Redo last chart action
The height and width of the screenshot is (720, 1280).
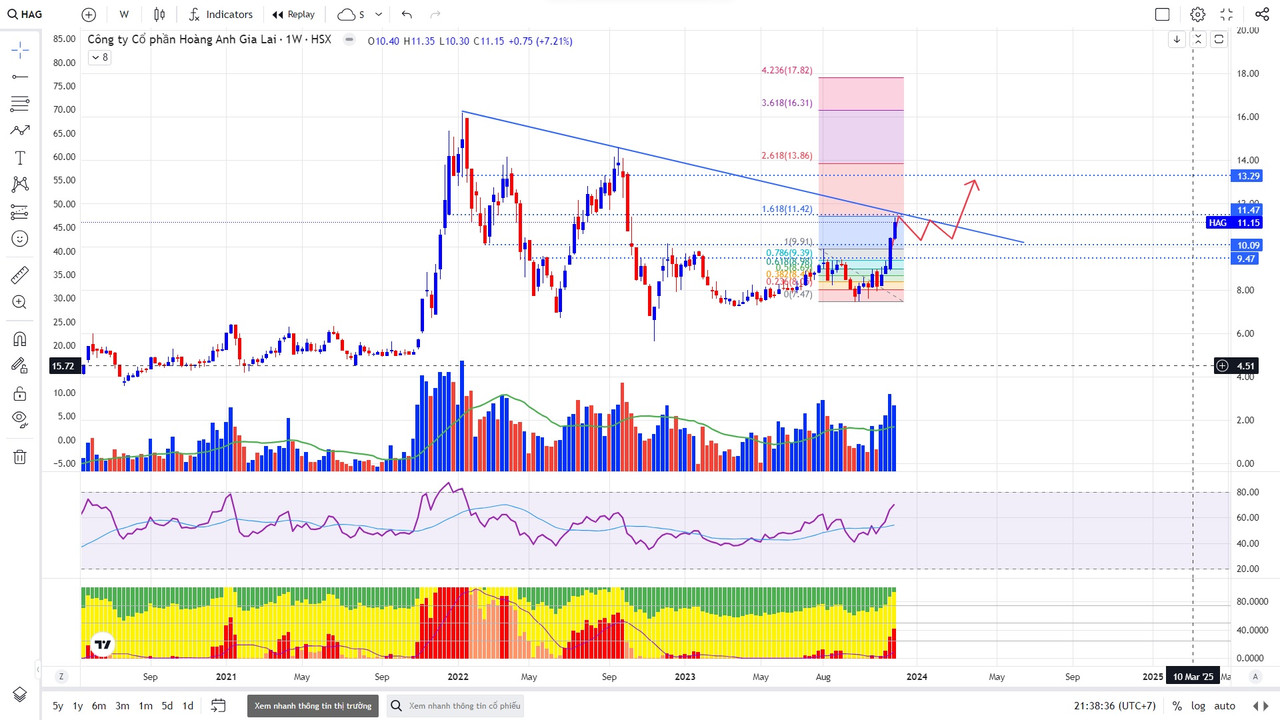coord(434,14)
